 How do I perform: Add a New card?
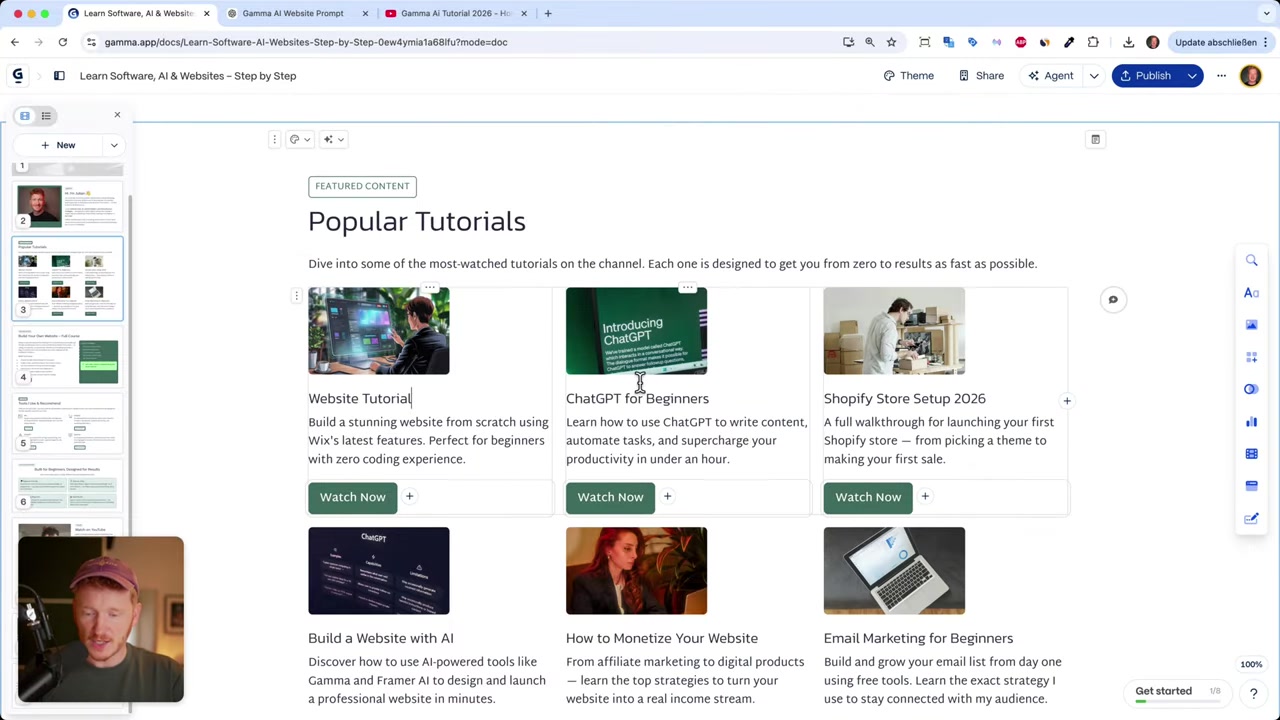(58, 145)
